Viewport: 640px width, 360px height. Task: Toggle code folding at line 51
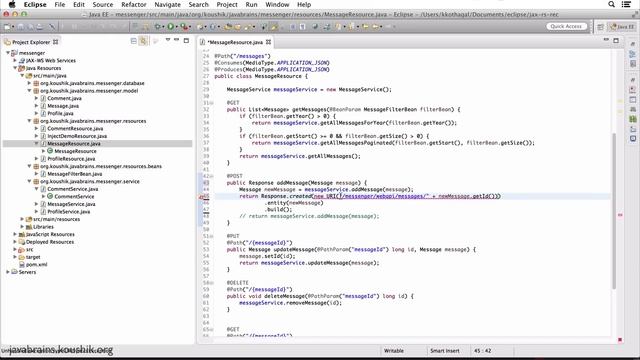click(x=211, y=236)
